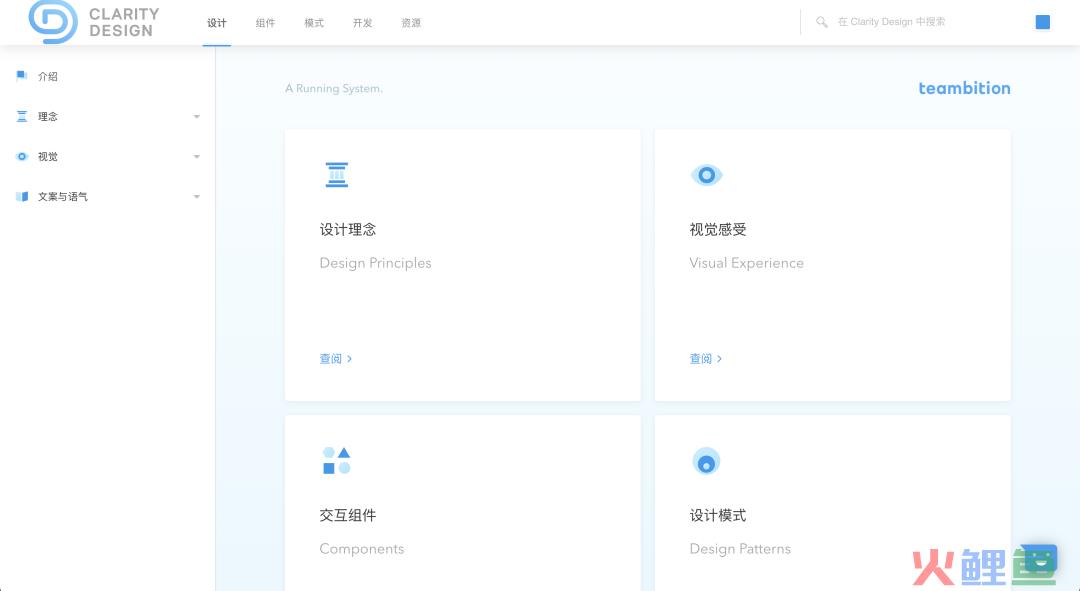The width and height of the screenshot is (1080, 591).
Task: Click the Design Patterns subtitle
Action: (x=740, y=549)
